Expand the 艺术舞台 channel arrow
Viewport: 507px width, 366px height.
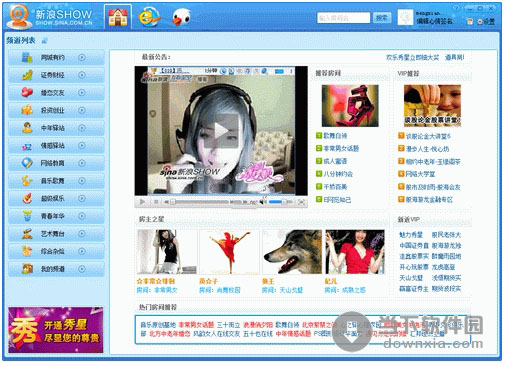coord(82,234)
